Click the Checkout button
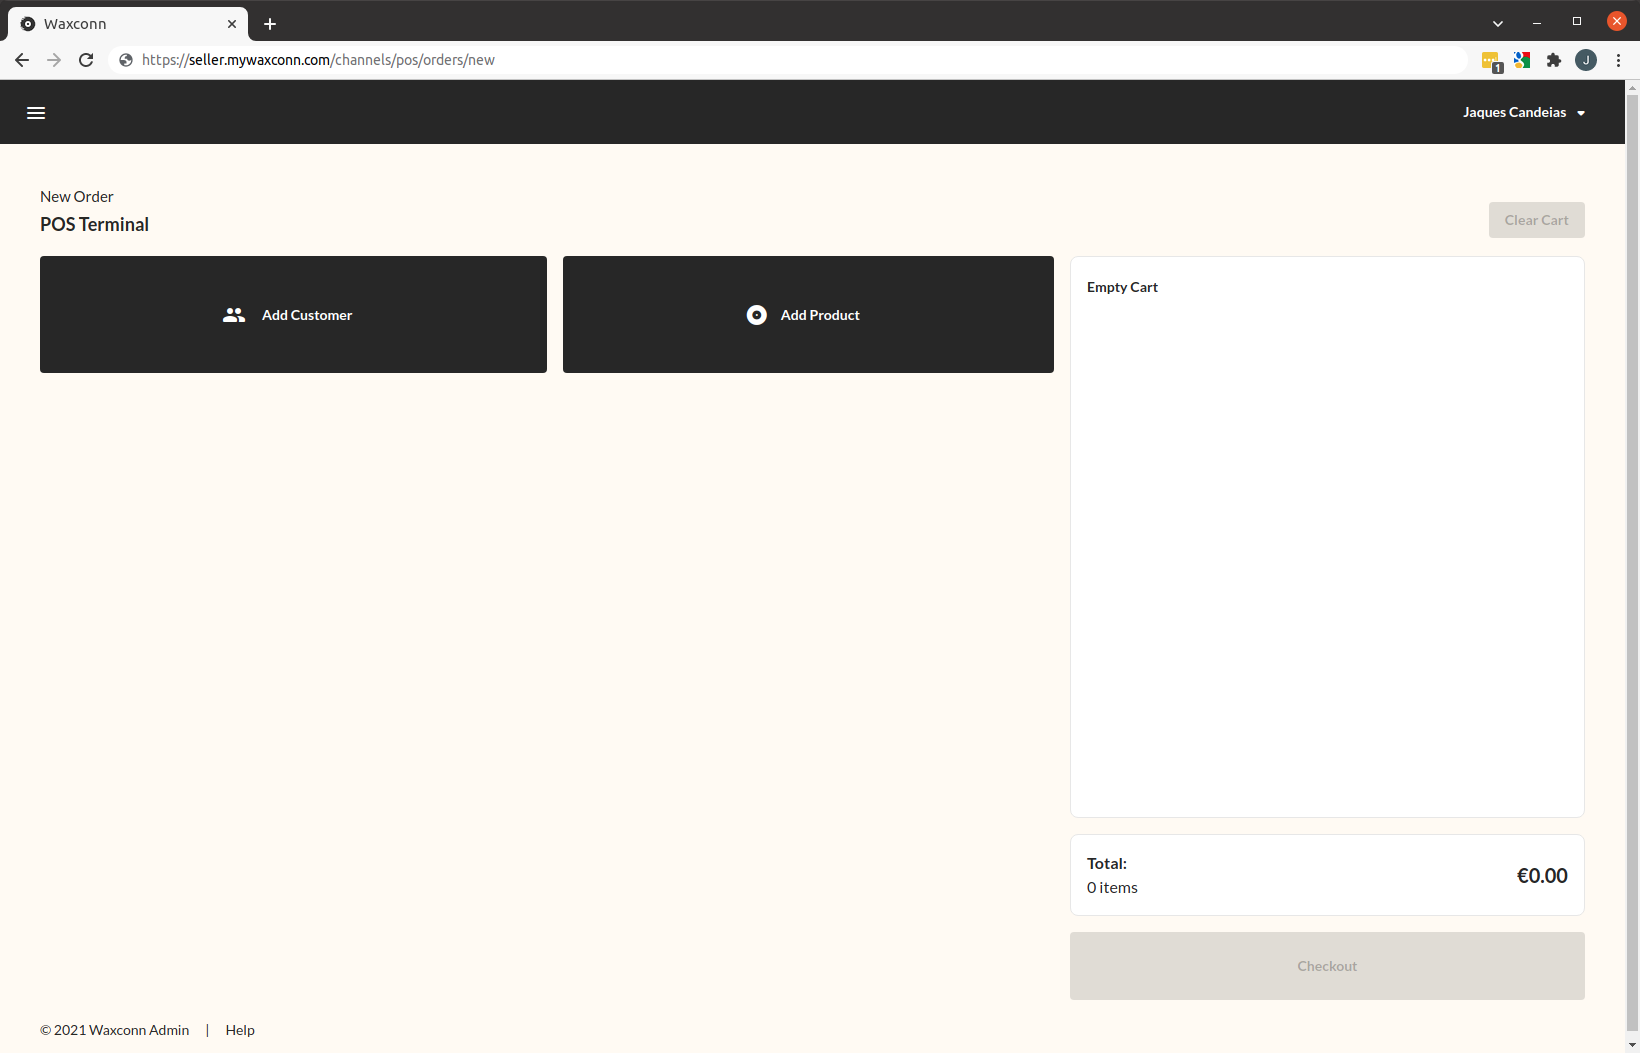1640x1053 pixels. pos(1327,965)
